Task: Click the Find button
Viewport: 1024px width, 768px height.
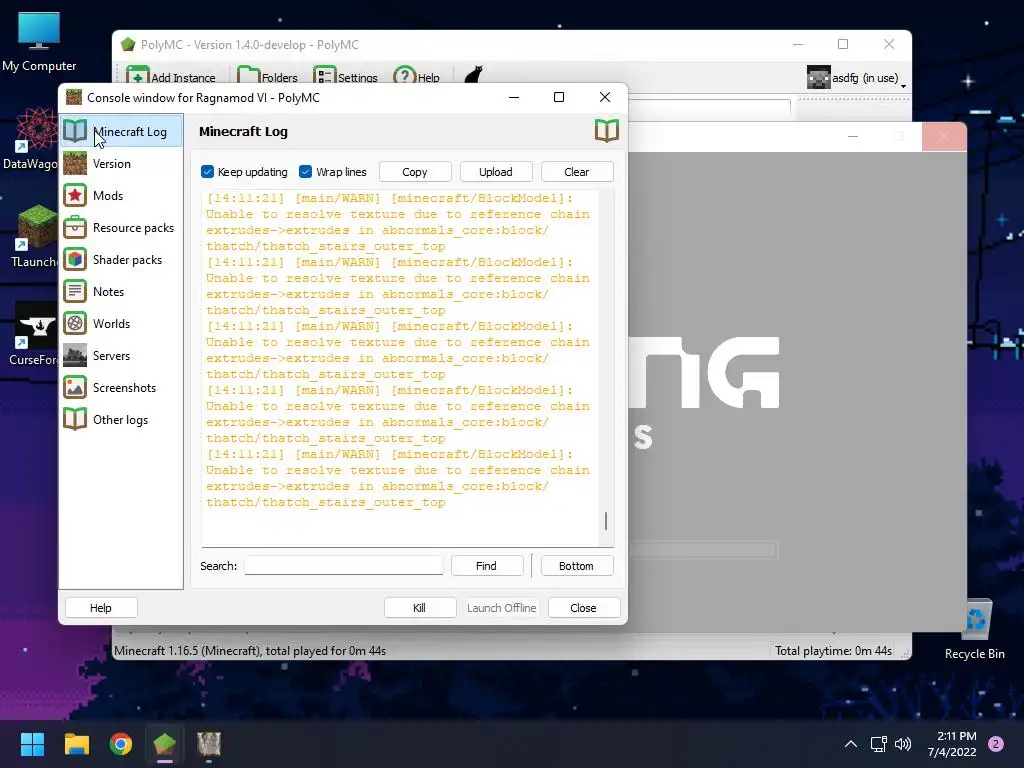Action: tap(487, 566)
